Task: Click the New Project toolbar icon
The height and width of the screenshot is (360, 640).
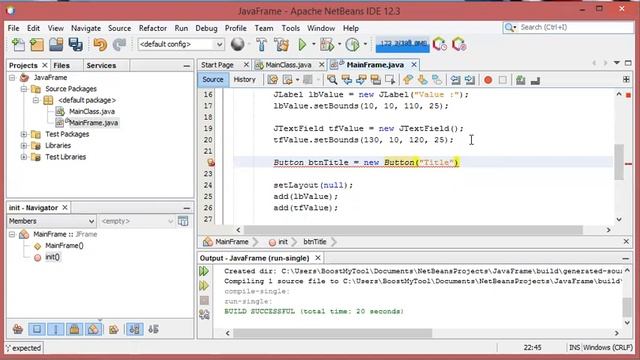Action: [x=37, y=44]
